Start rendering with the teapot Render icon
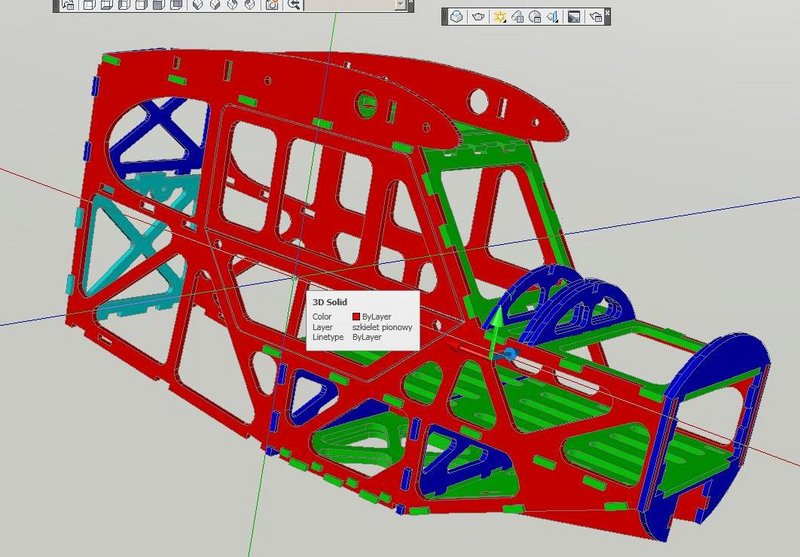Screen dimensions: 800x557 tap(478, 17)
